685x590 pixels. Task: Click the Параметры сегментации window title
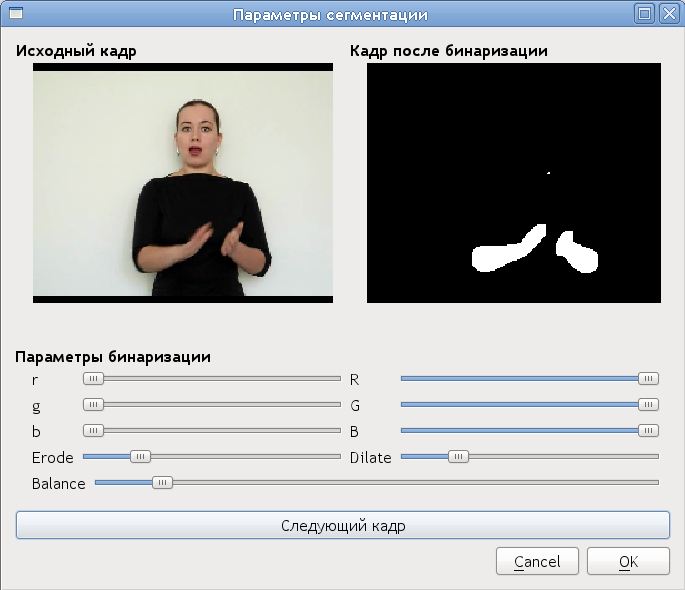click(330, 15)
